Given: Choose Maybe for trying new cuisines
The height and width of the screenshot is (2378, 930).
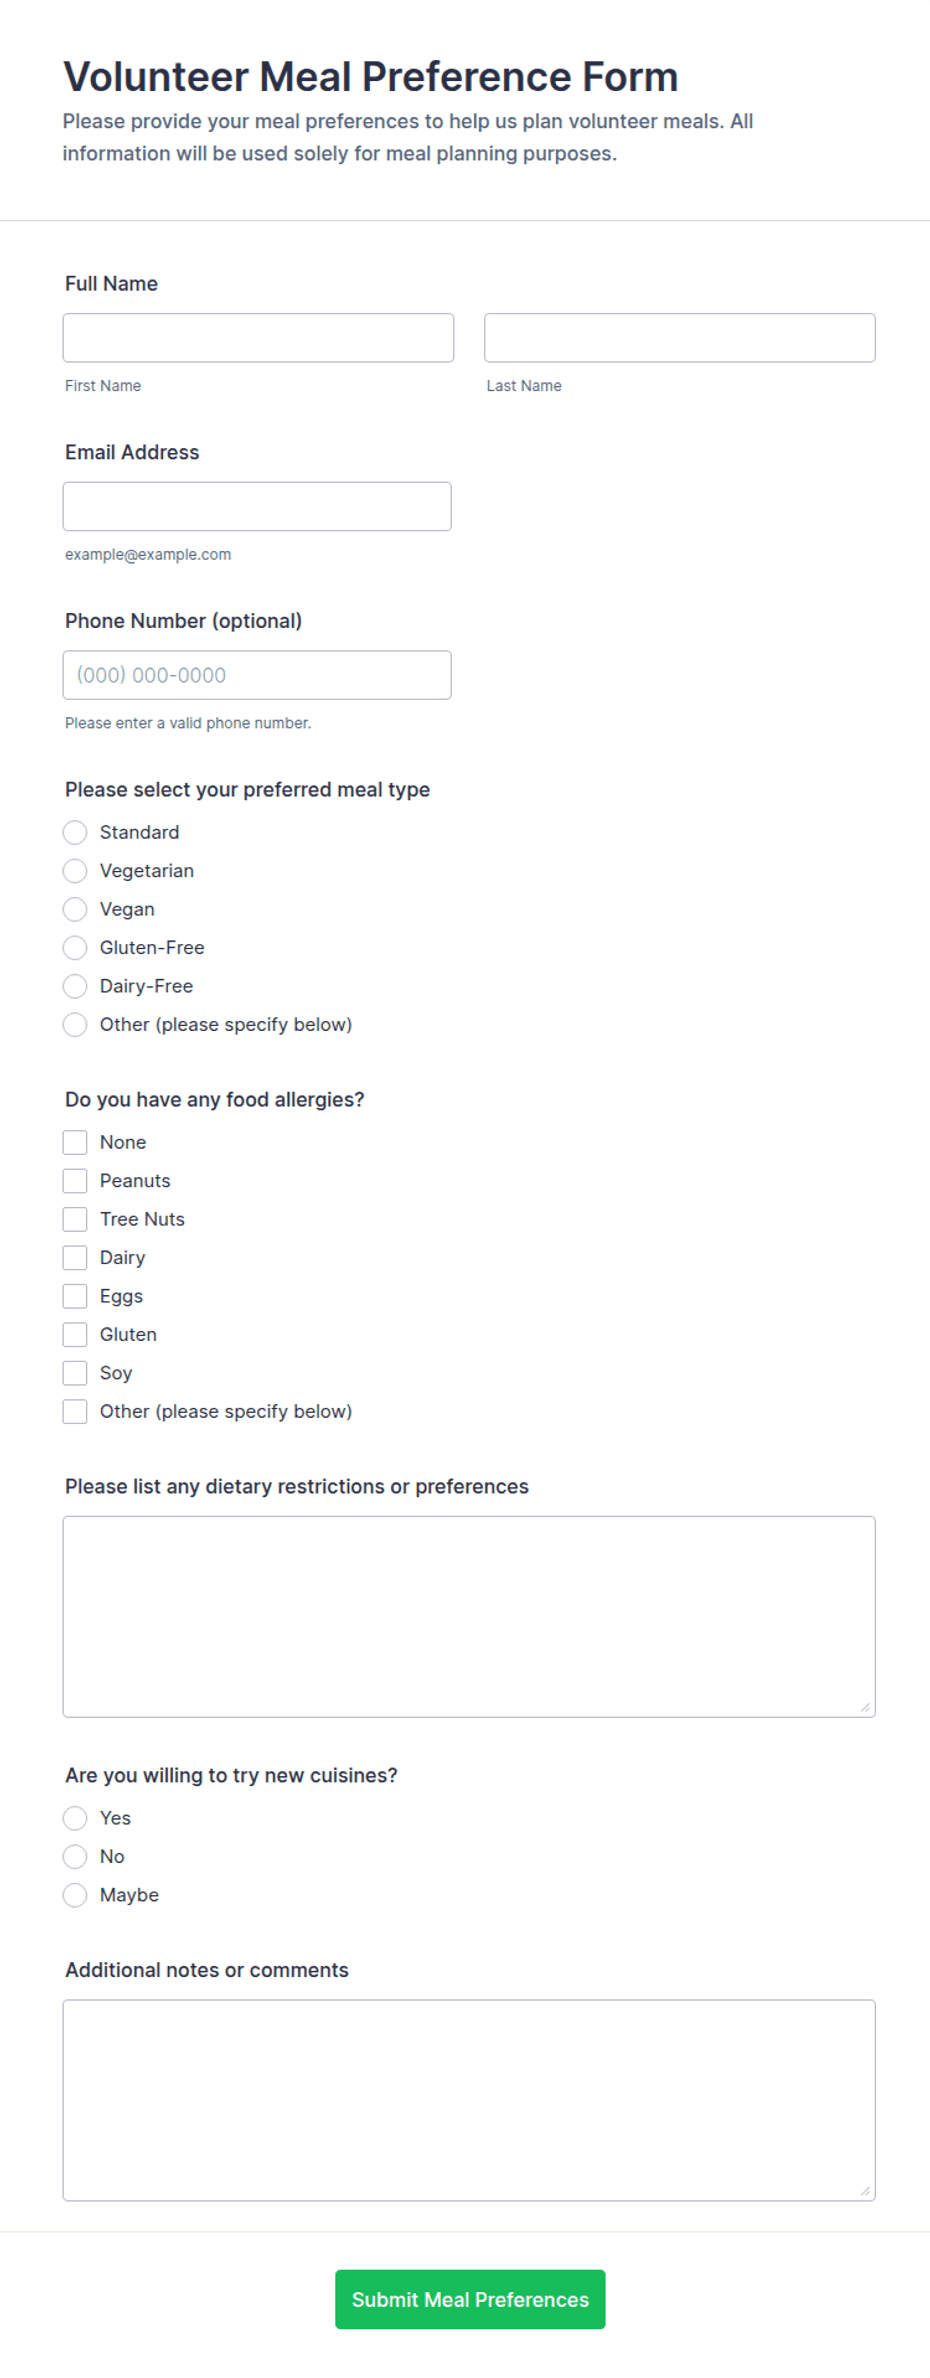Looking at the screenshot, I should coord(75,1895).
